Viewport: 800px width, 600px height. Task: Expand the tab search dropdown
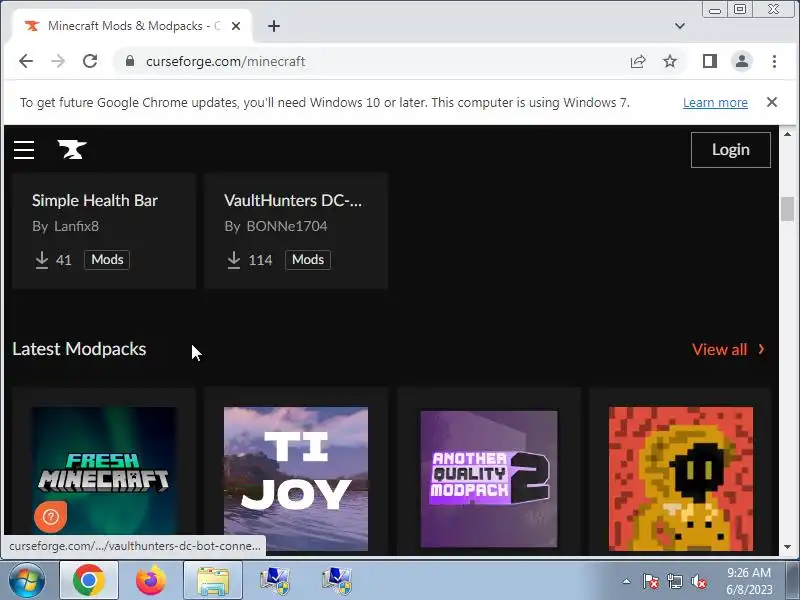click(x=680, y=26)
